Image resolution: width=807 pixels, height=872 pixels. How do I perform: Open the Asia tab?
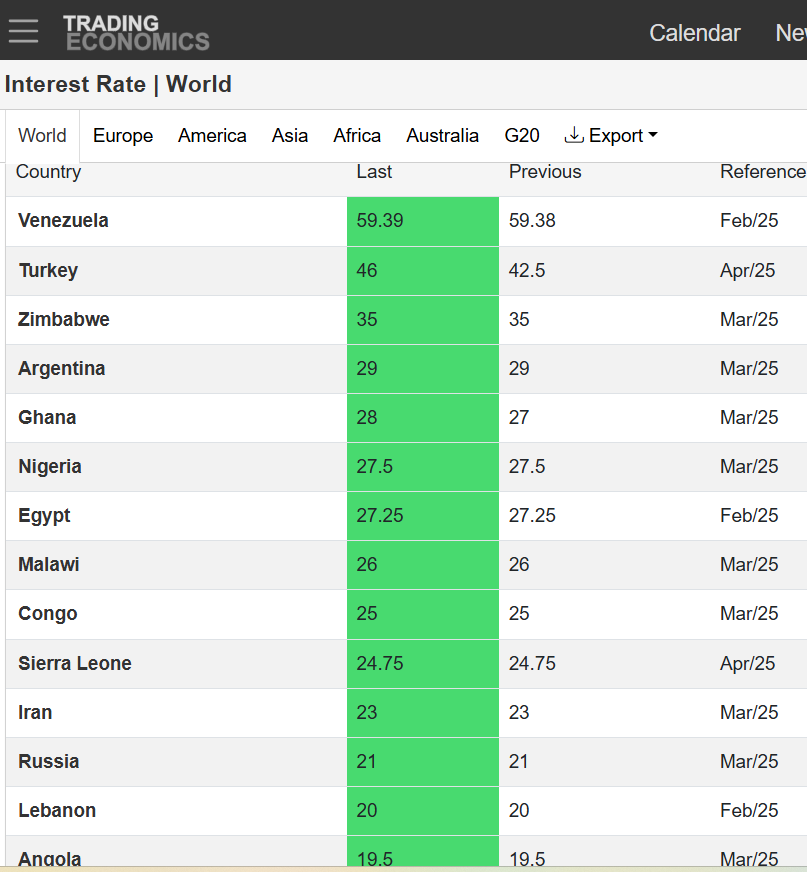(290, 136)
